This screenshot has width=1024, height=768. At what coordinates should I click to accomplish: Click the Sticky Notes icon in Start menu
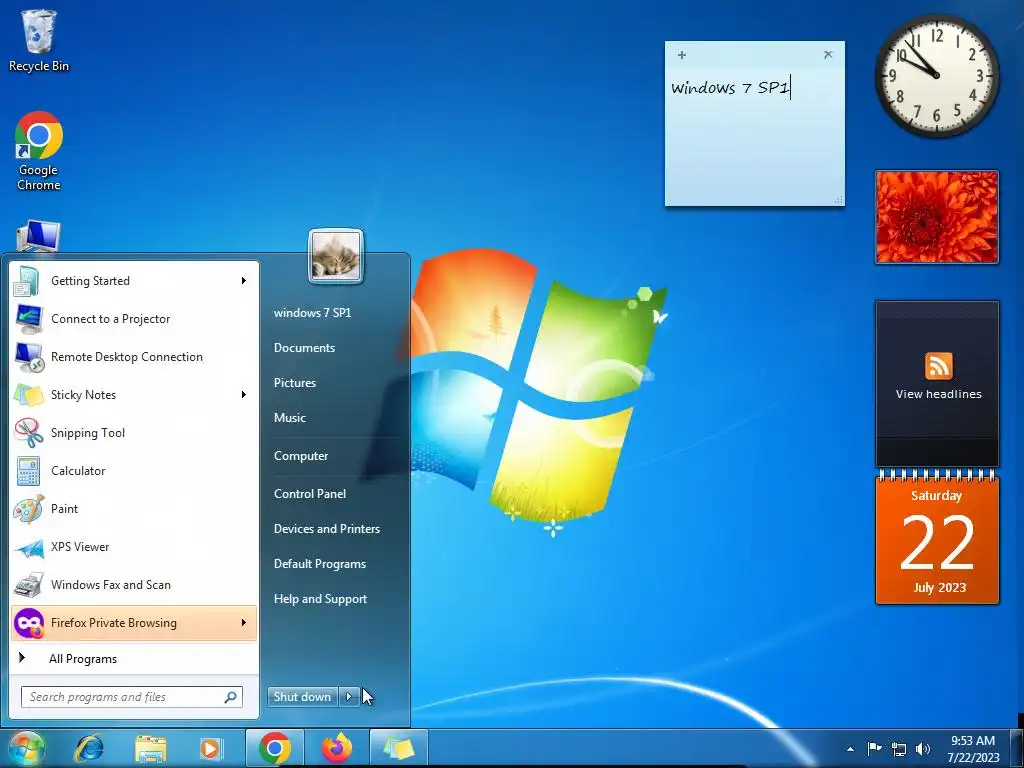click(28, 394)
